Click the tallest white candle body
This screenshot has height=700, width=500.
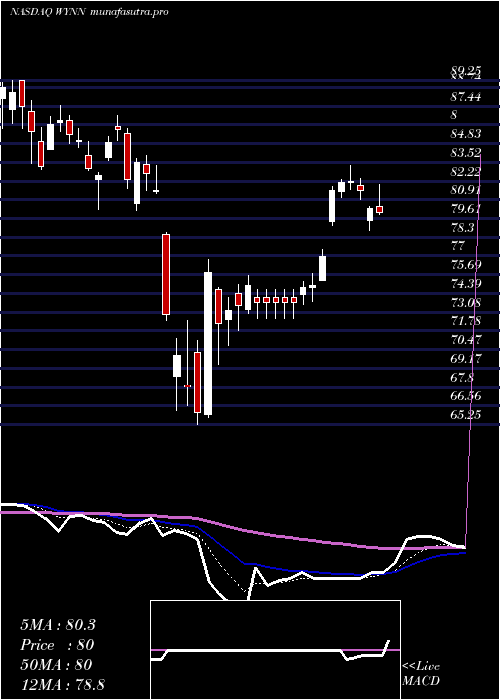tap(208, 344)
